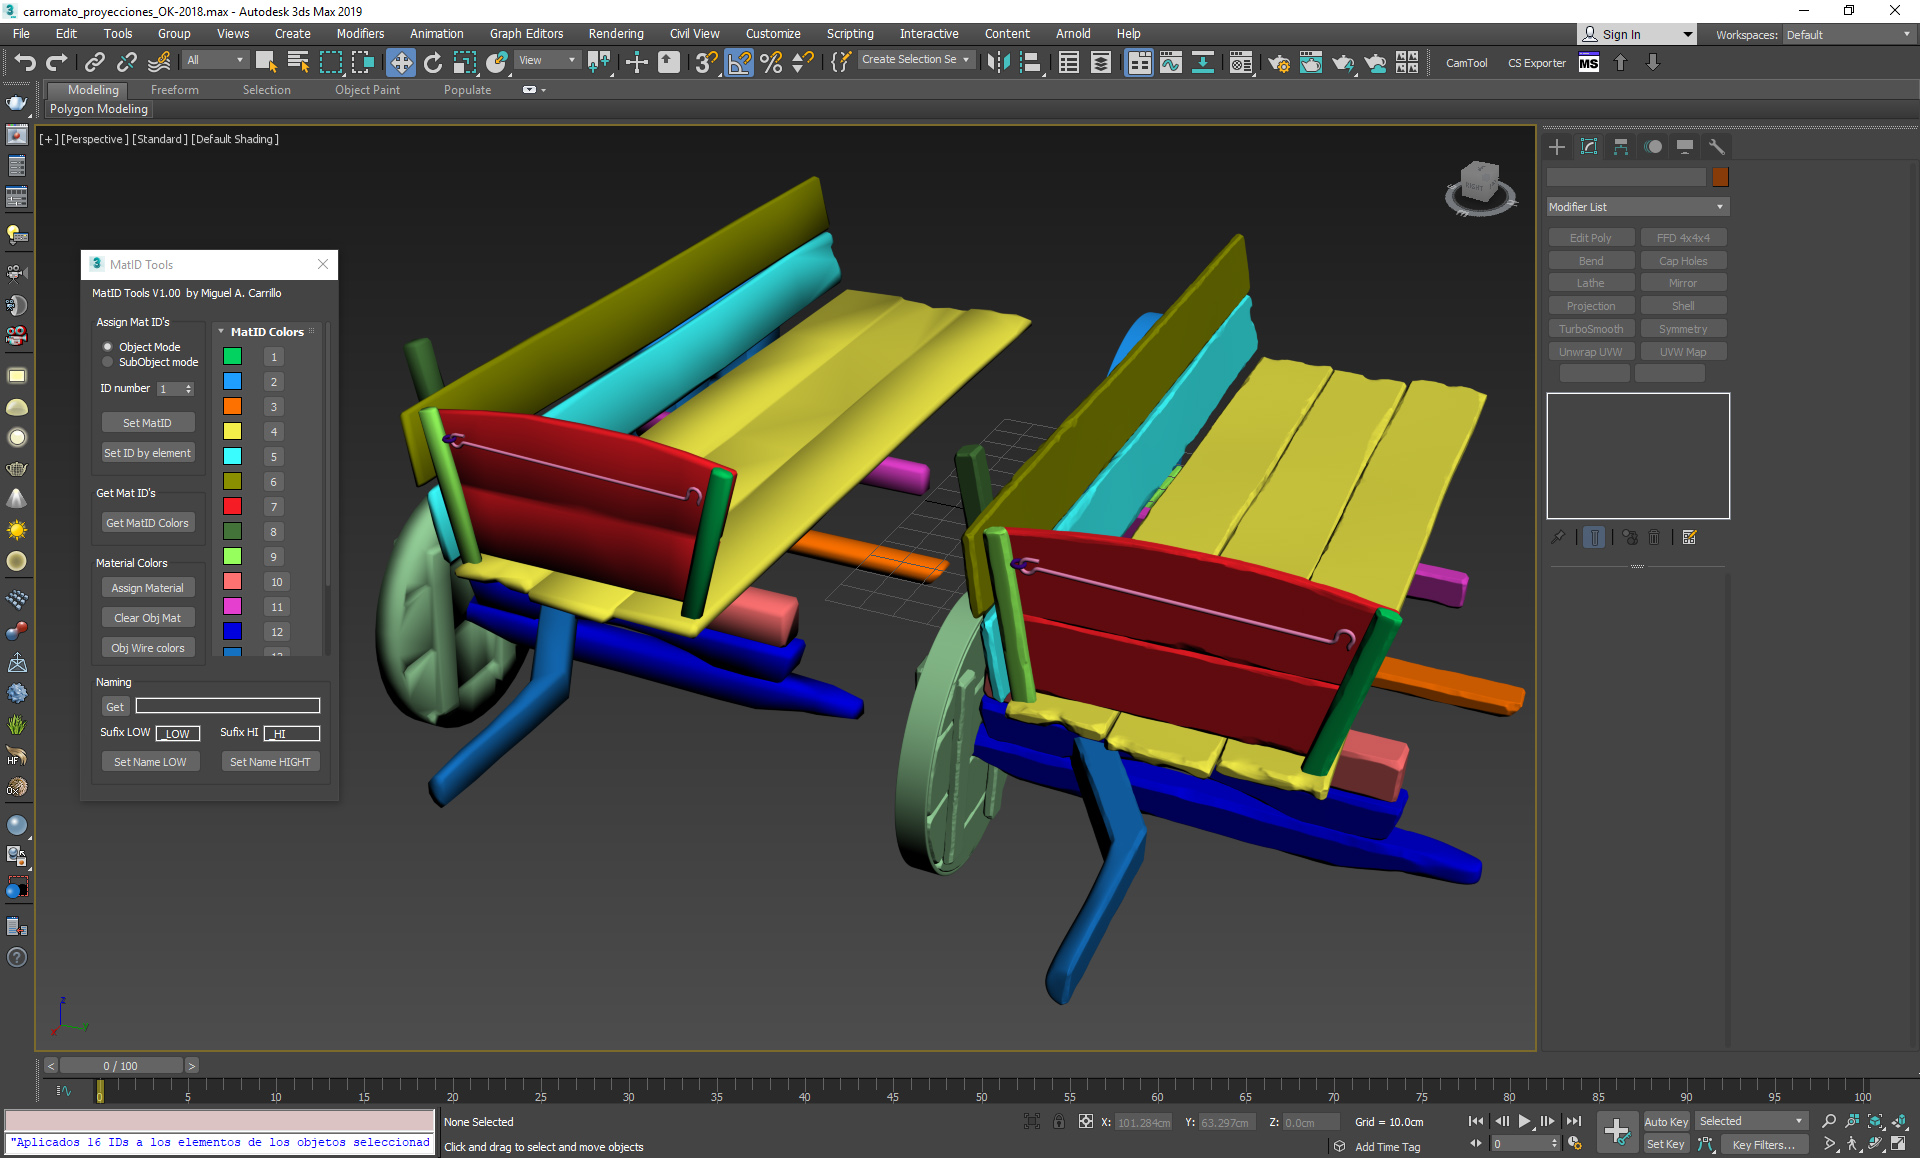Screen dimensions: 1920x1158
Task: Open the Graph Editors menu
Action: 526,34
